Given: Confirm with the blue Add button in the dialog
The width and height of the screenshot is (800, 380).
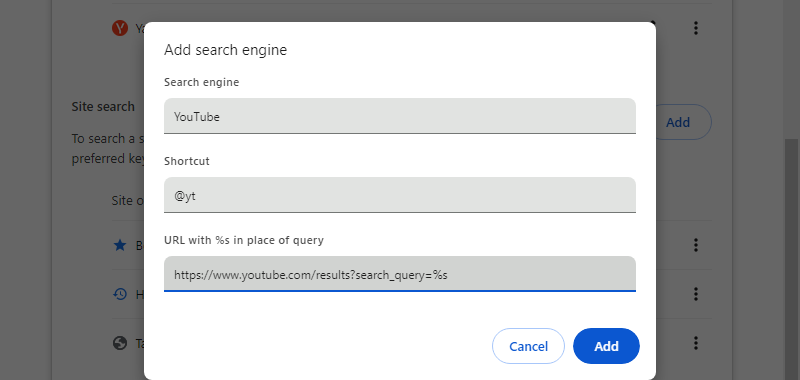Looking at the screenshot, I should [606, 346].
